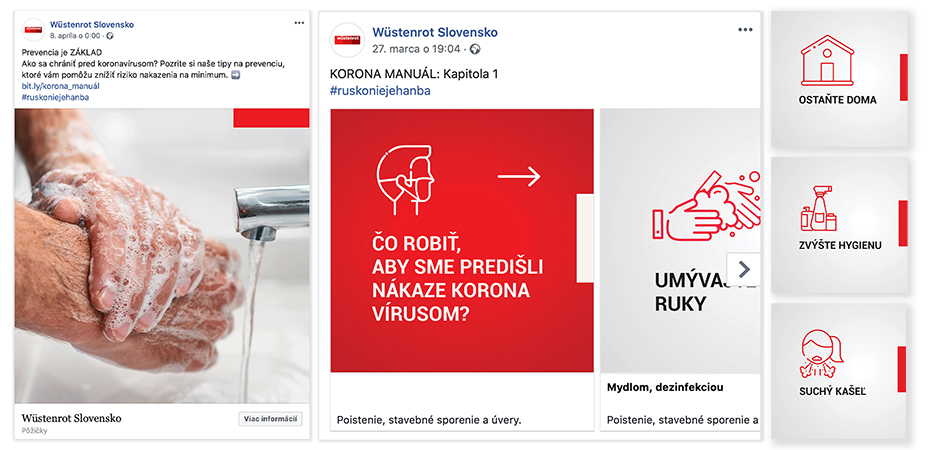The width and height of the screenshot is (930, 450).
Task: Open the Wüstenrot Slovensko page name on the carousel post
Action: pos(435,33)
